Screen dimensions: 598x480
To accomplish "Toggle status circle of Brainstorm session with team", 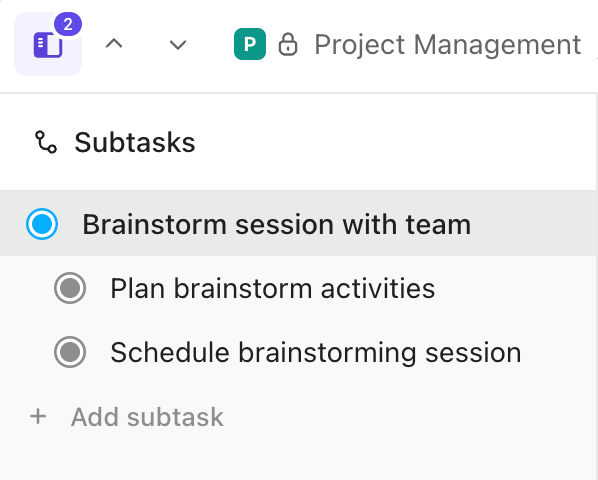I will click(x=42, y=224).
